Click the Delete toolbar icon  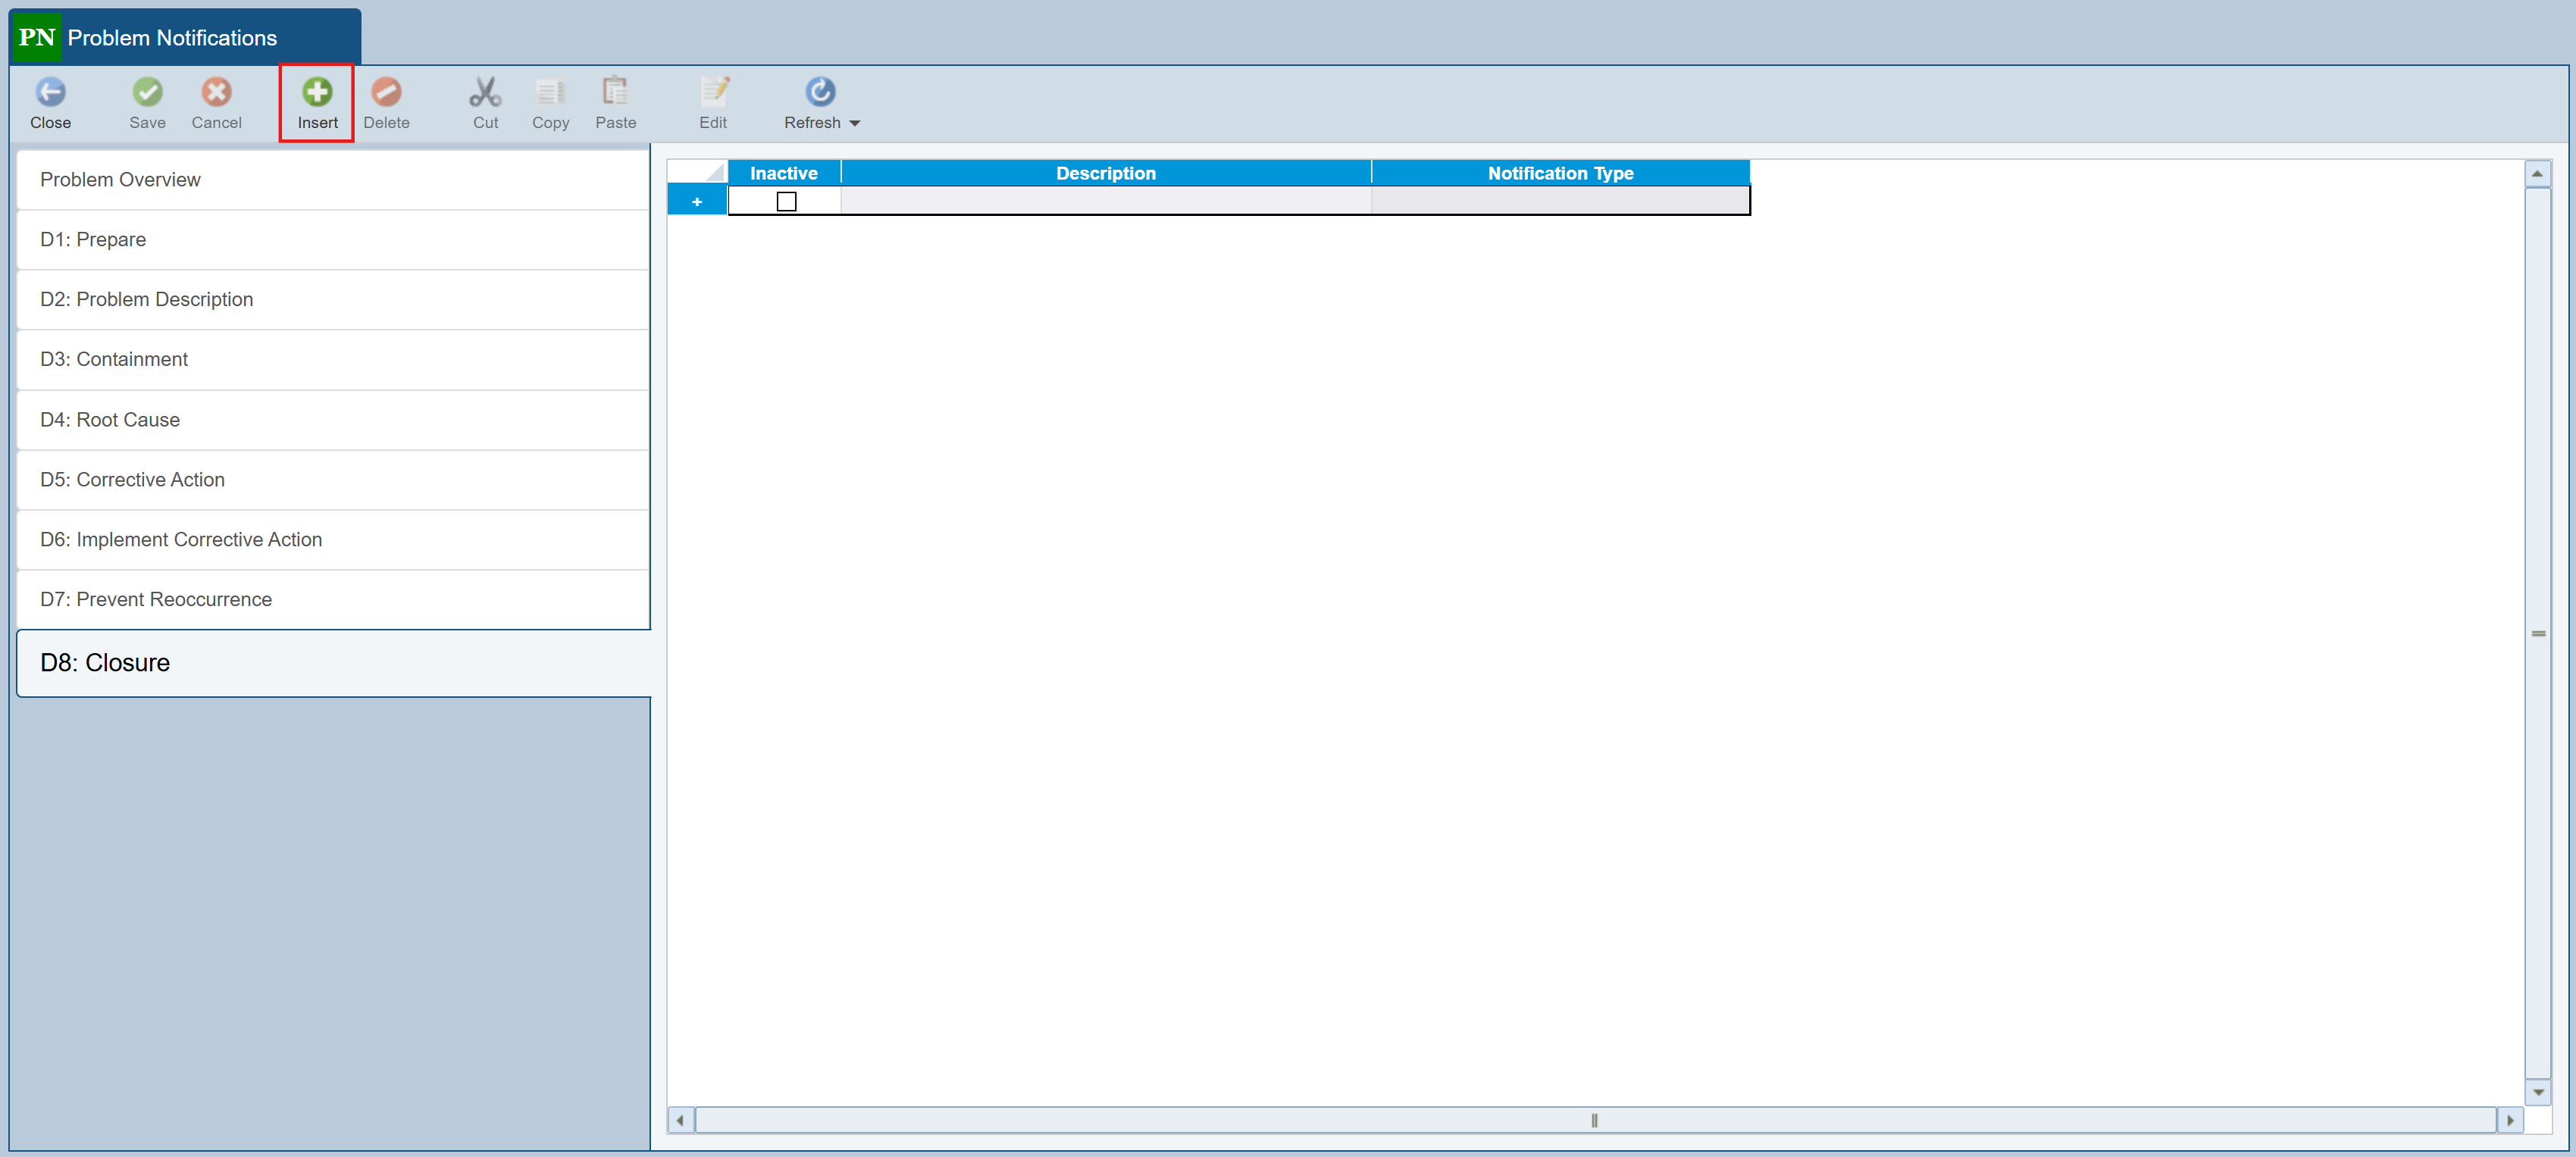(386, 92)
